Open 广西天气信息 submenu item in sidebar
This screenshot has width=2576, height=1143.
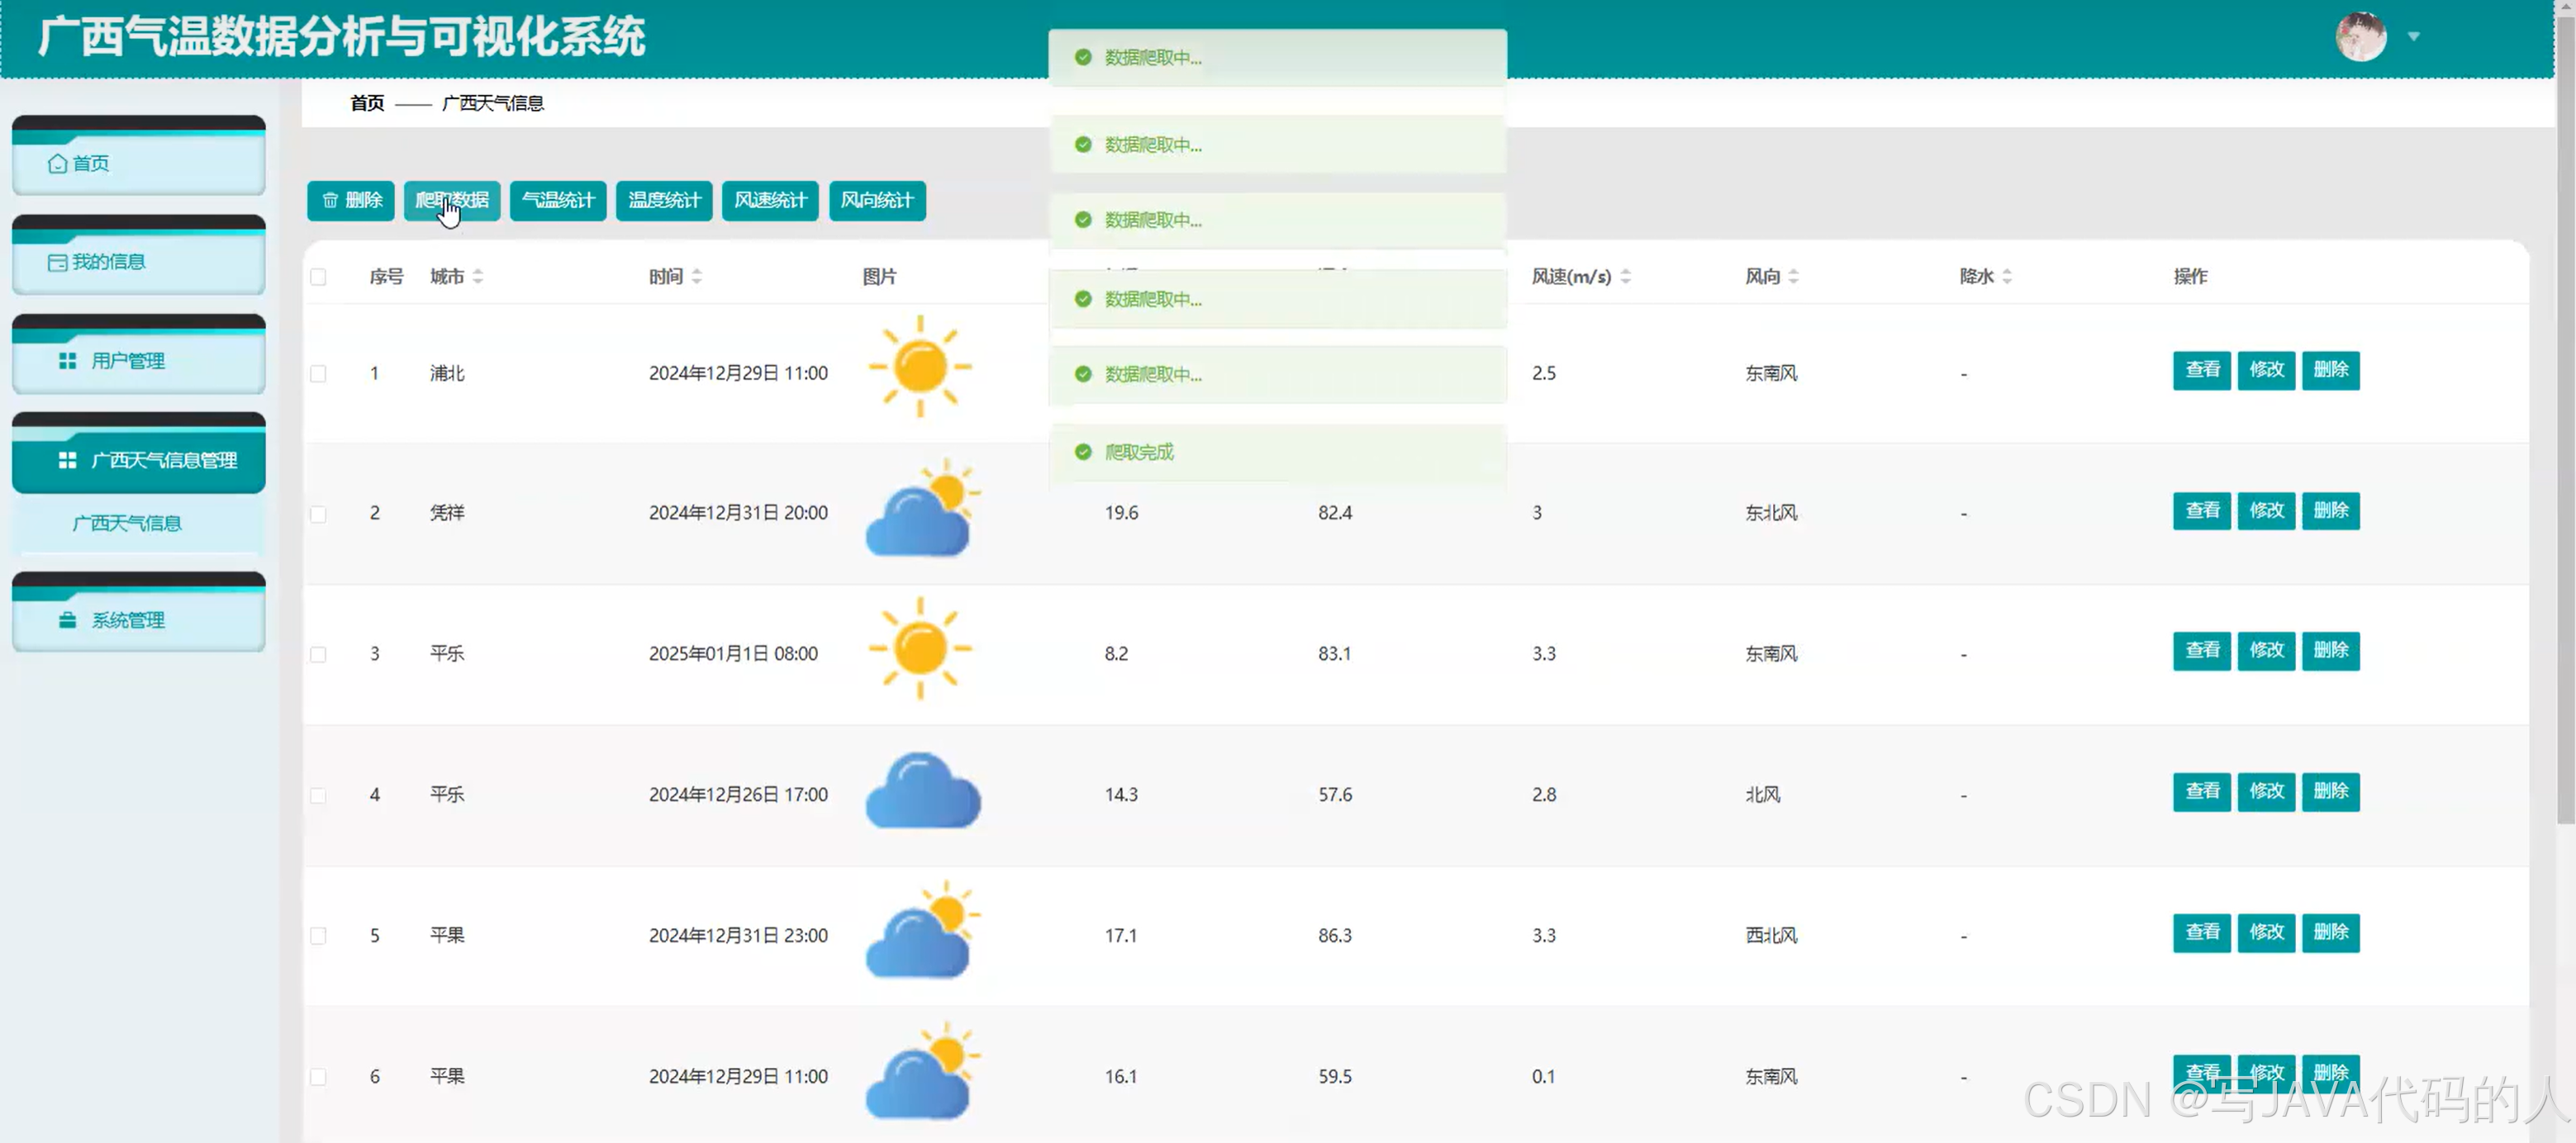tap(127, 523)
